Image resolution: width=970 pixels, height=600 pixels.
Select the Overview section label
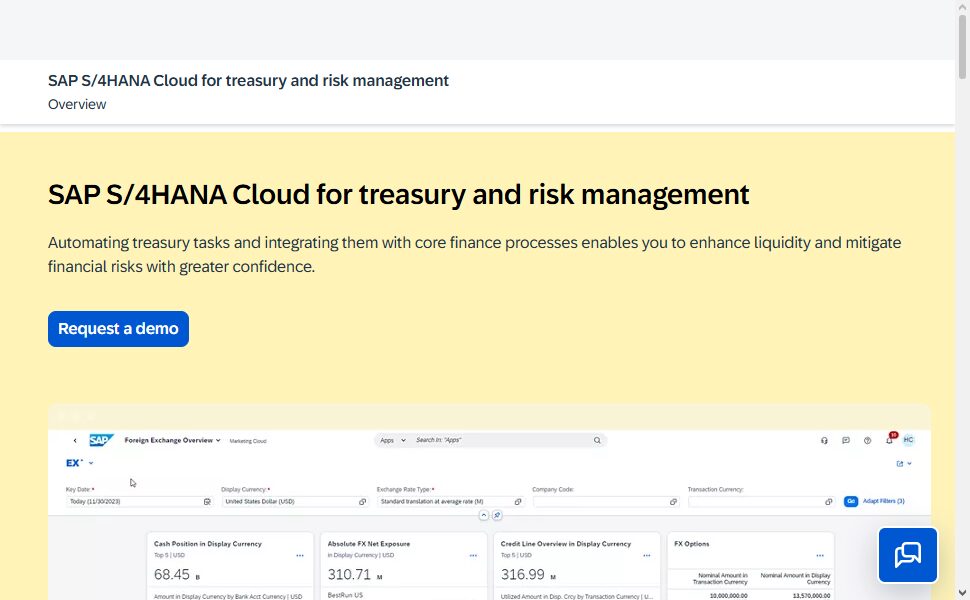(77, 105)
